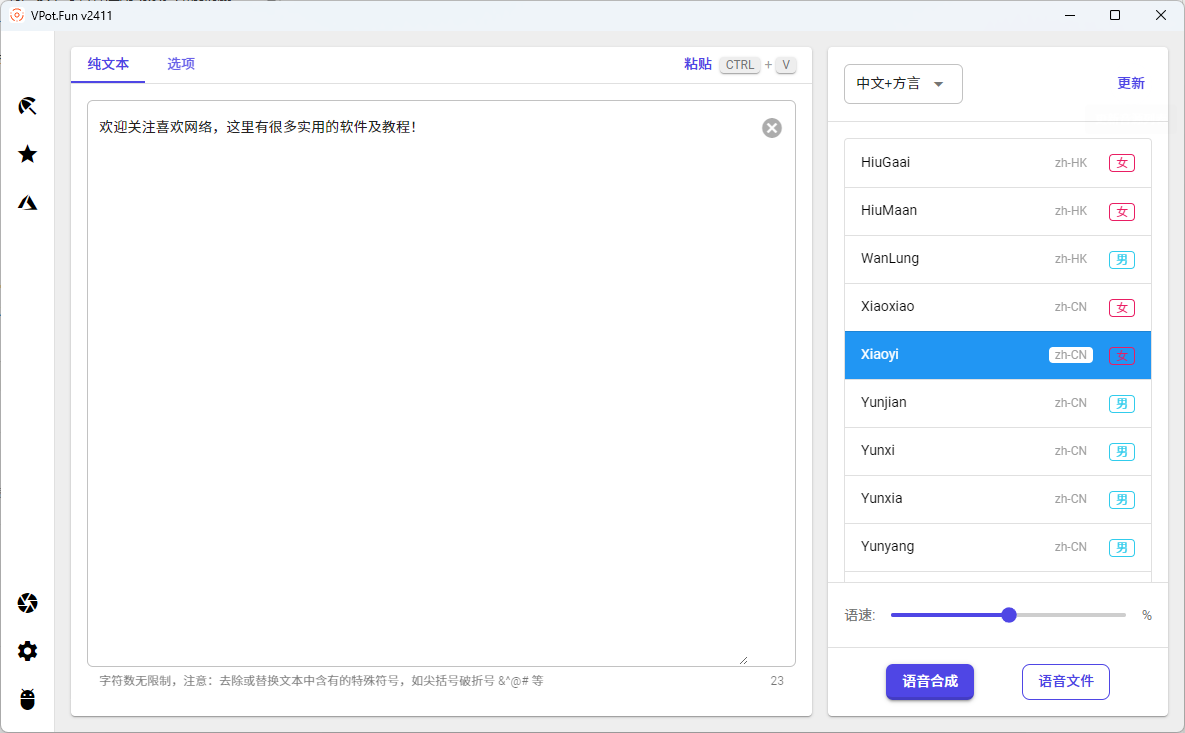Click the 女 badge on HiuMaan row
The width and height of the screenshot is (1185, 733).
(x=1122, y=212)
